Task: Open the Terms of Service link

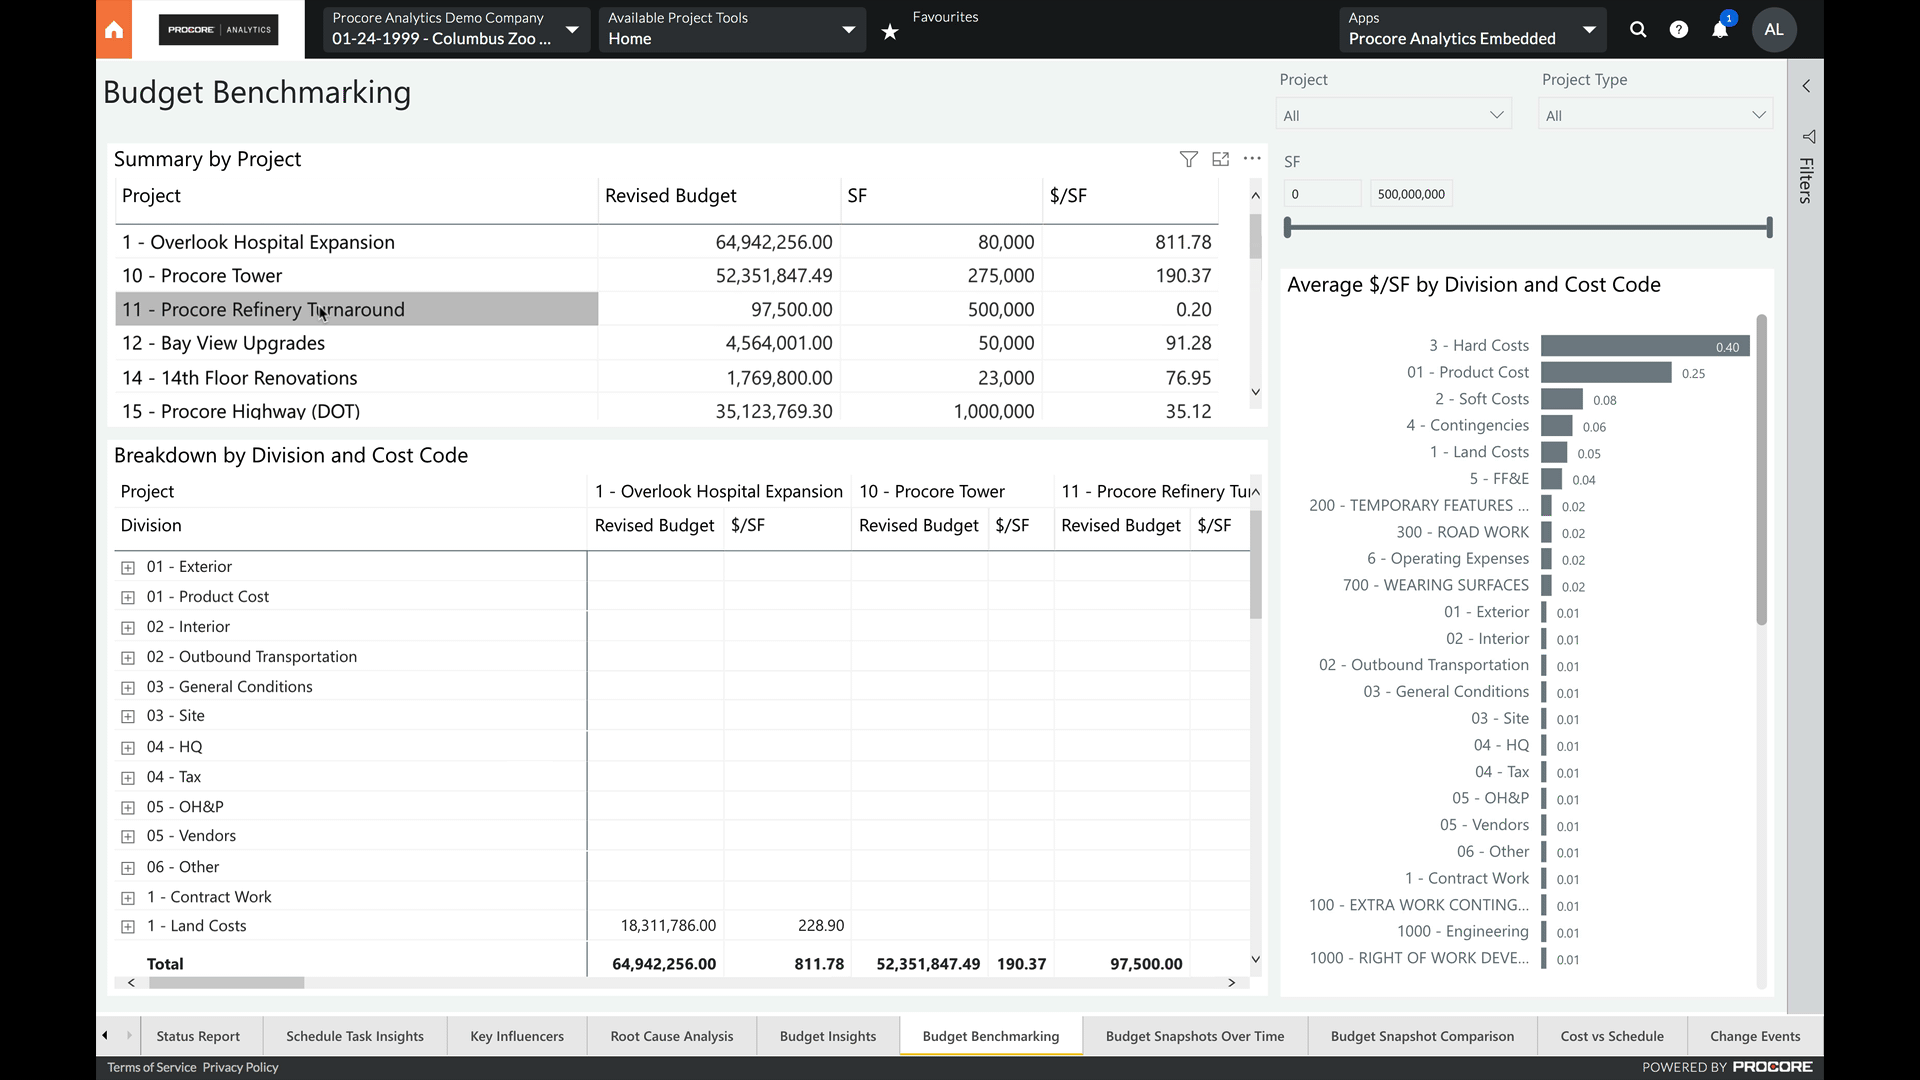Action: [152, 1067]
